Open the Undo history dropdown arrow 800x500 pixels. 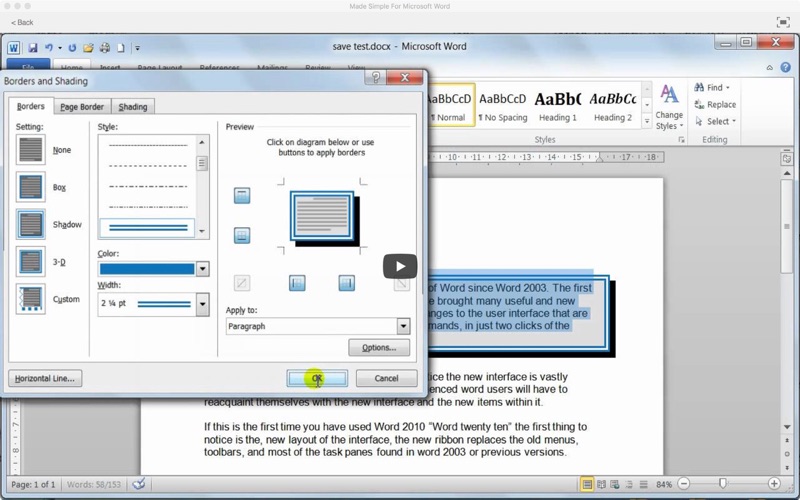coord(60,48)
